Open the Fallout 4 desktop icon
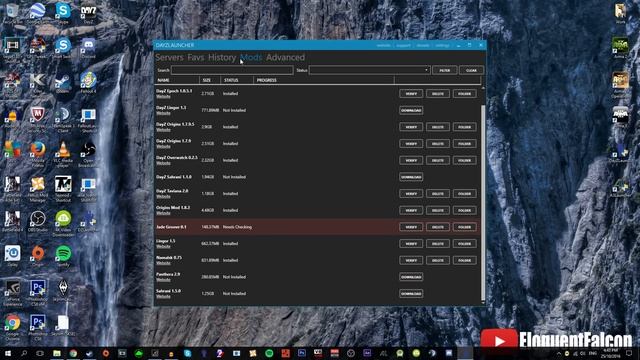The height and width of the screenshot is (360, 640). pos(88,82)
